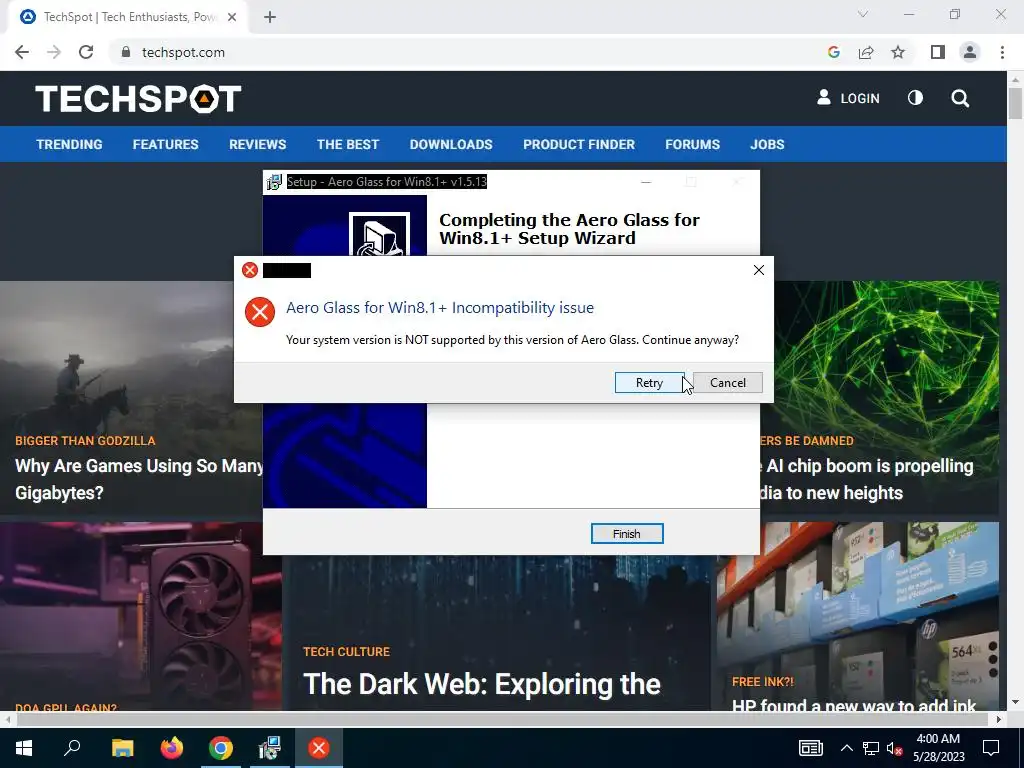1024x768 pixels.
Task: Open TechSpot site search
Action: [x=960, y=98]
